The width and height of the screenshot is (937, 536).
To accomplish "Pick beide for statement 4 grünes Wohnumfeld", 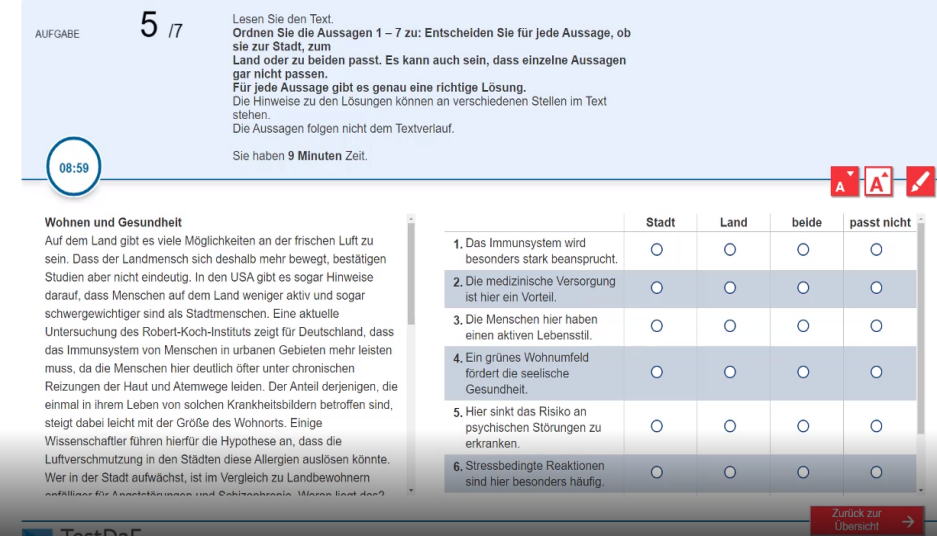I will pos(803,372).
